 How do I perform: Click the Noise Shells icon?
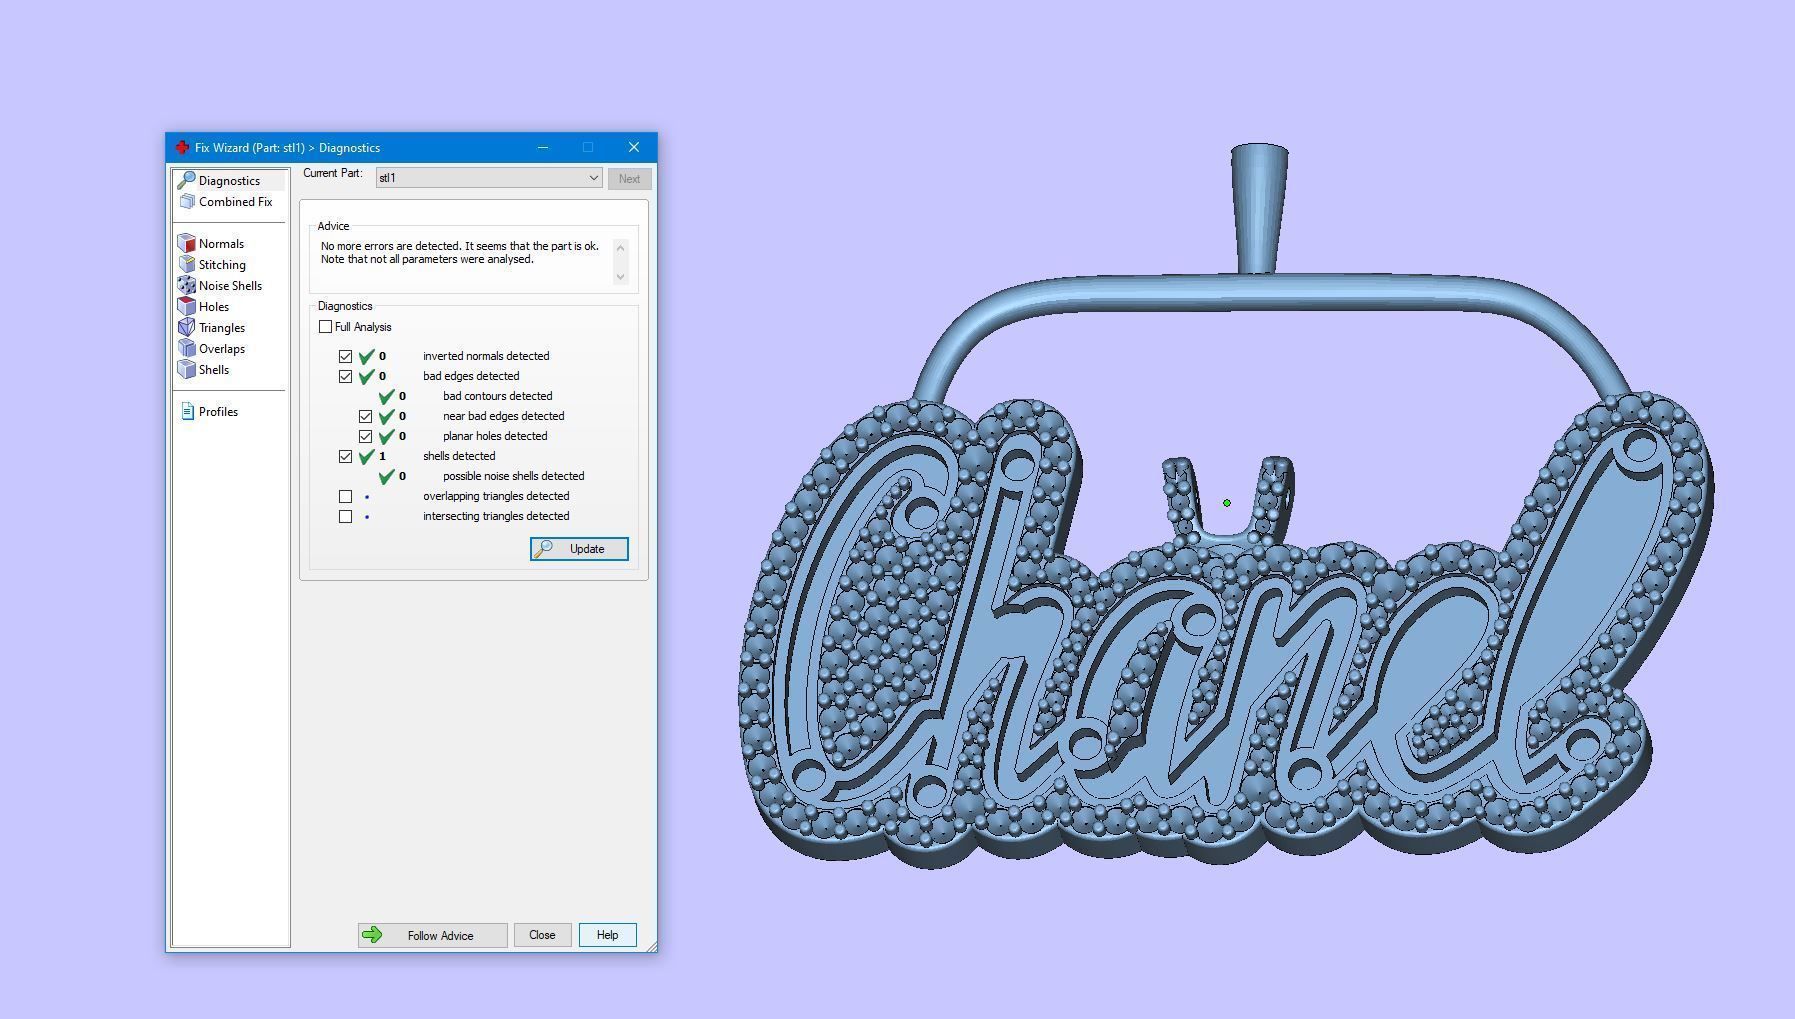(186, 286)
